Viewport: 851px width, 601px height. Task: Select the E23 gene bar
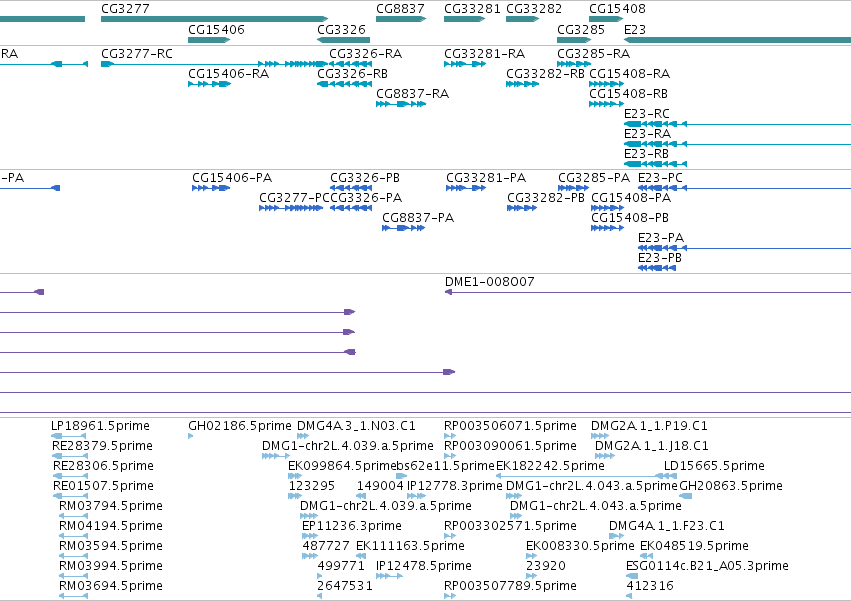(737, 40)
